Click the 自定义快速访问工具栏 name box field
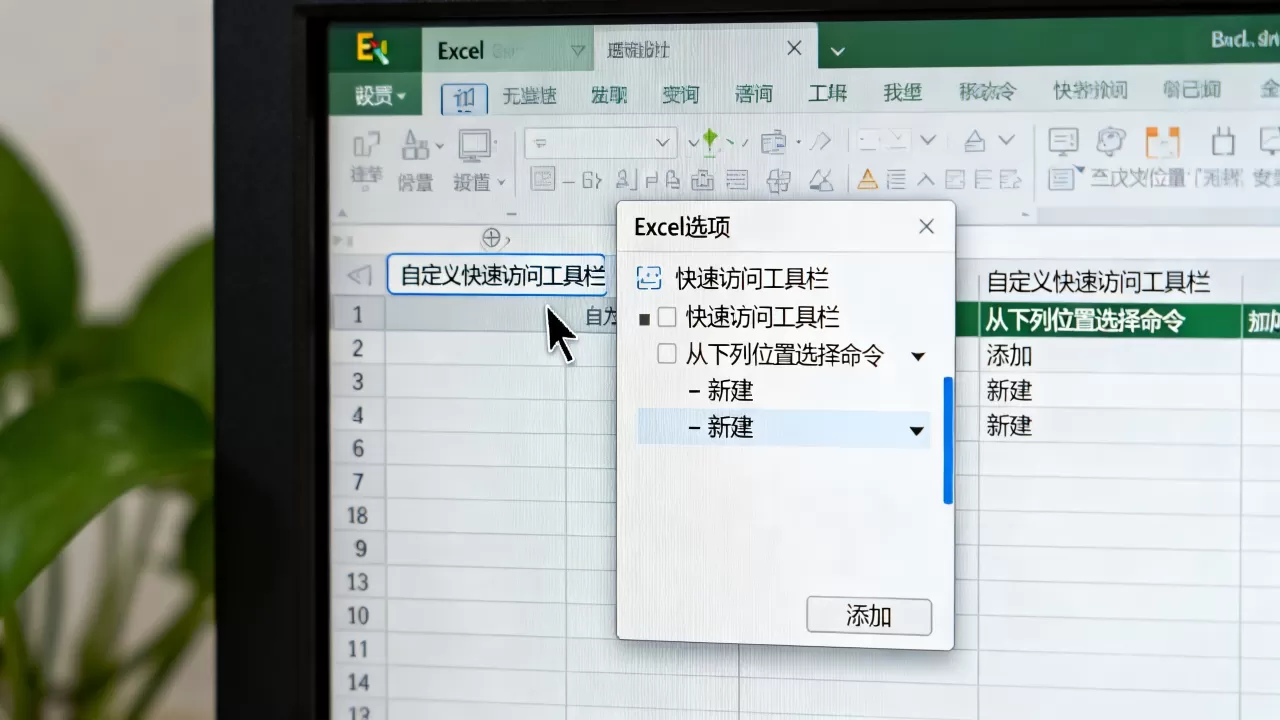 pos(496,275)
